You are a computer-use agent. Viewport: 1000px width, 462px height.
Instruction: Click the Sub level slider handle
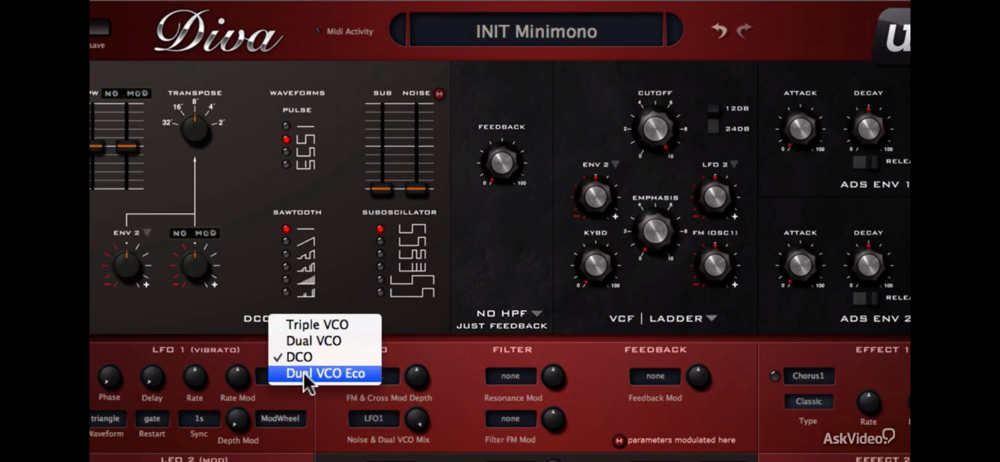coord(381,189)
